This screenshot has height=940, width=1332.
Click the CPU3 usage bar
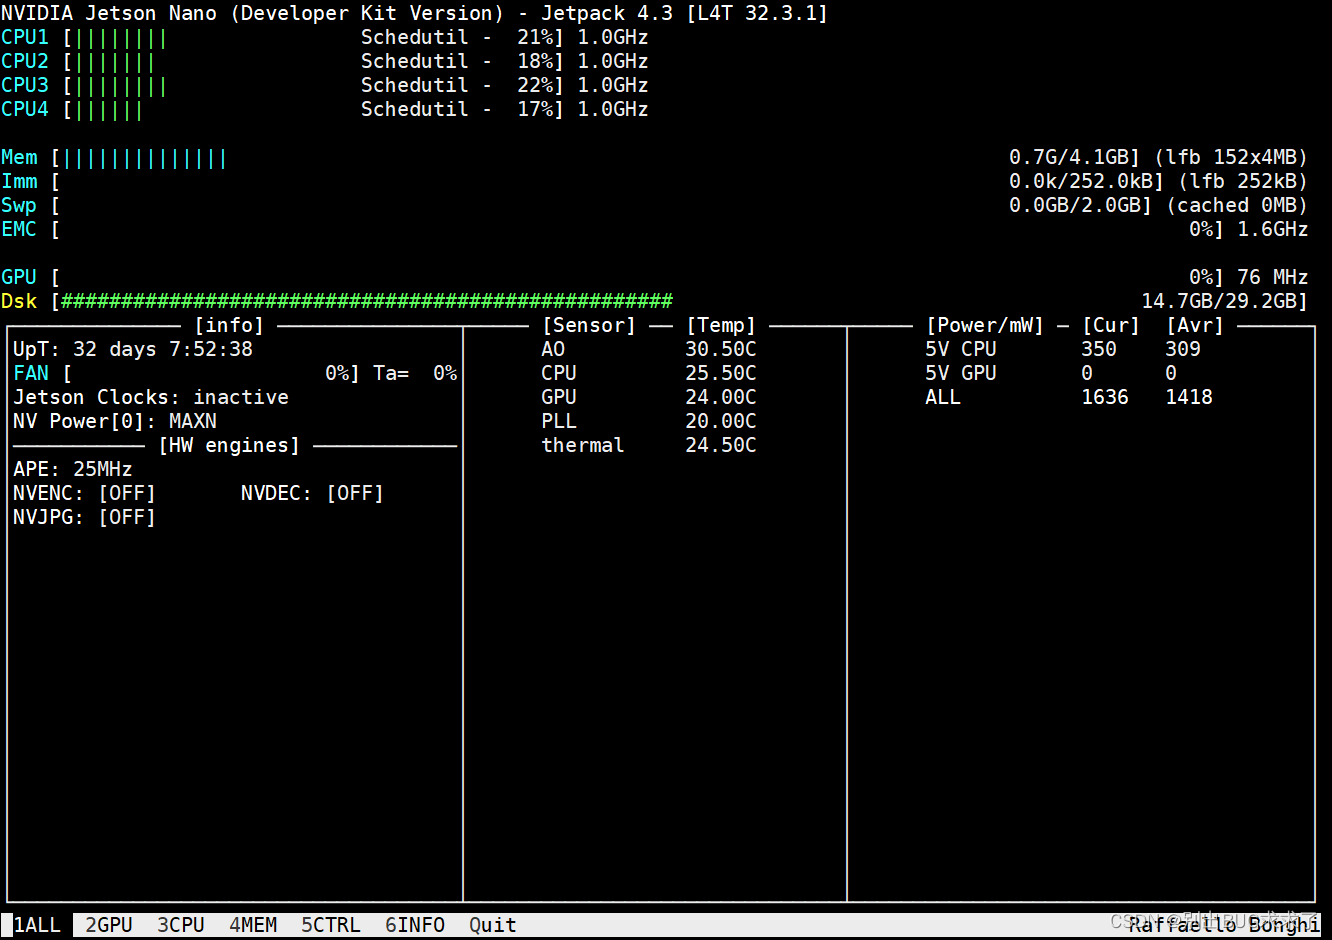click(x=120, y=86)
